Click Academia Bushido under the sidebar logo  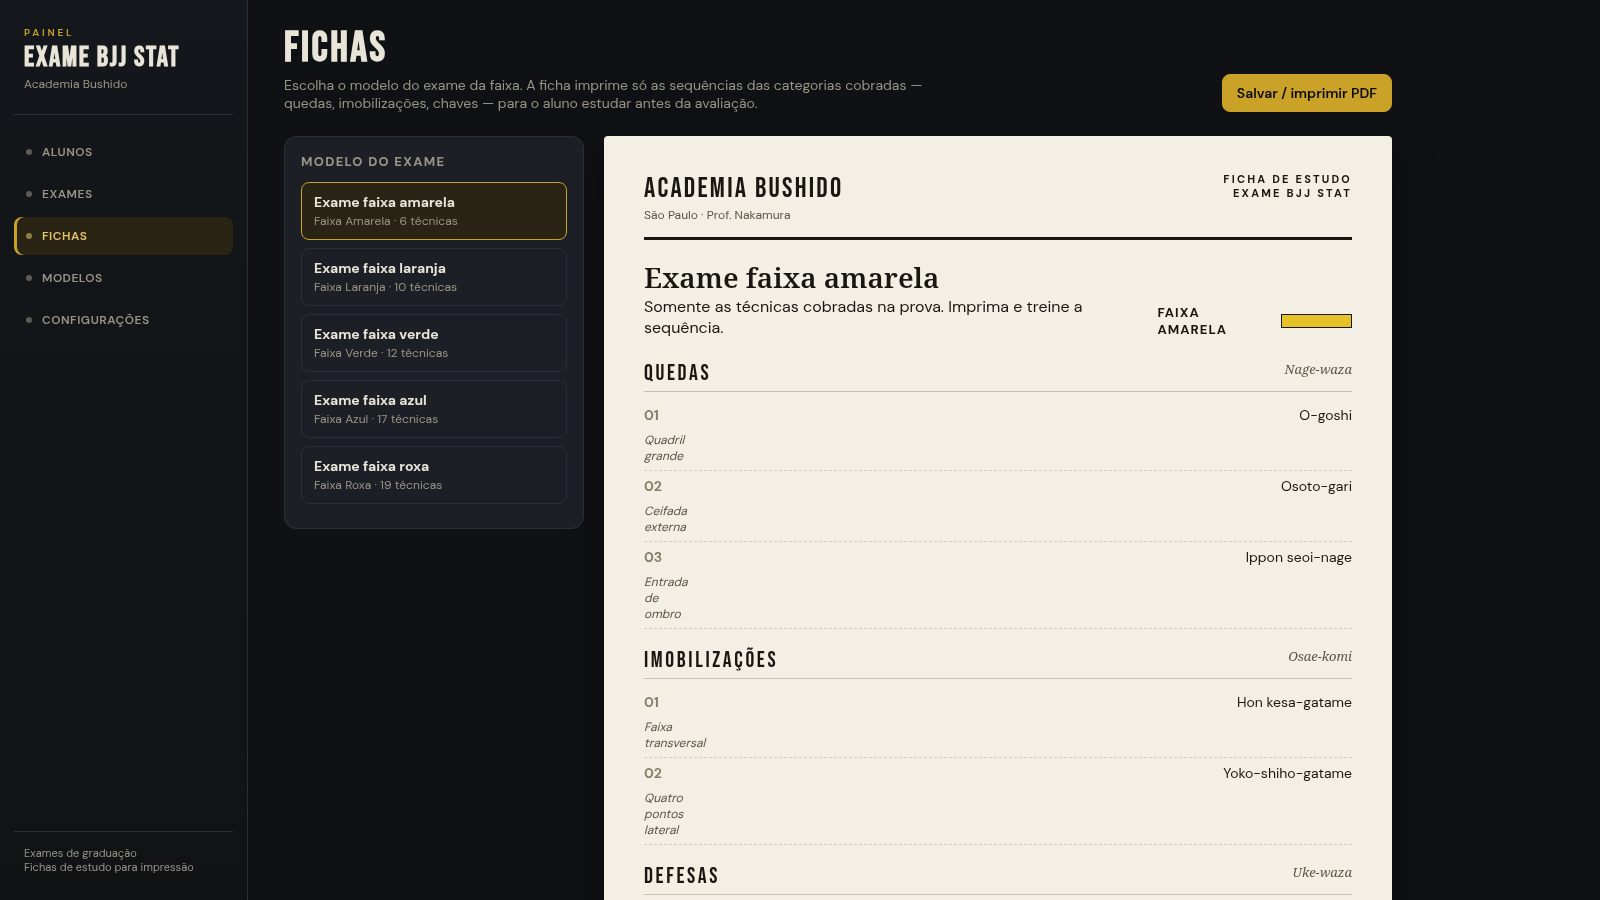click(76, 84)
